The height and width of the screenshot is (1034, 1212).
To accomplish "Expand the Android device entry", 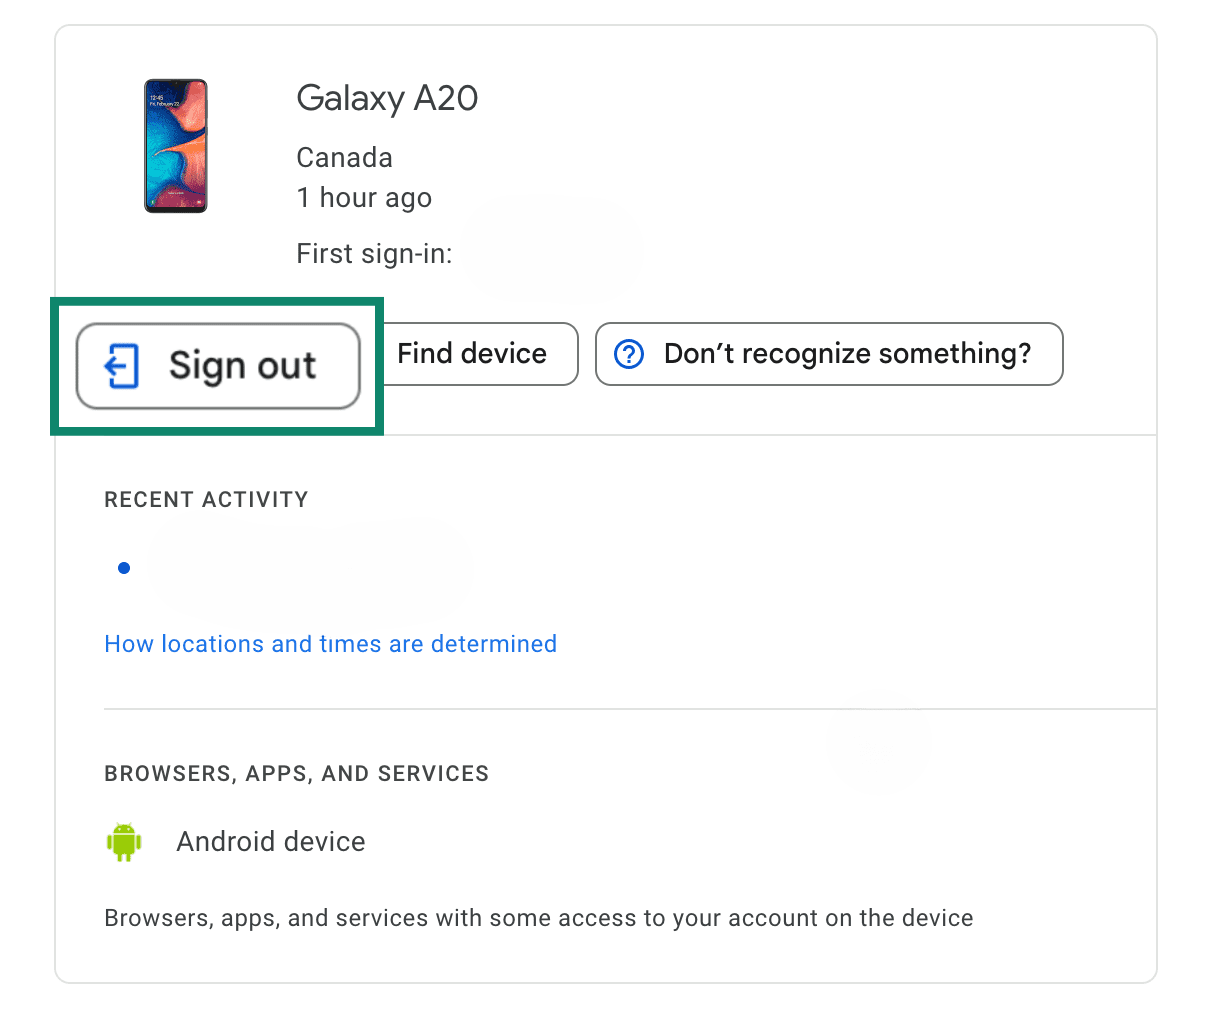I will pos(270,841).
